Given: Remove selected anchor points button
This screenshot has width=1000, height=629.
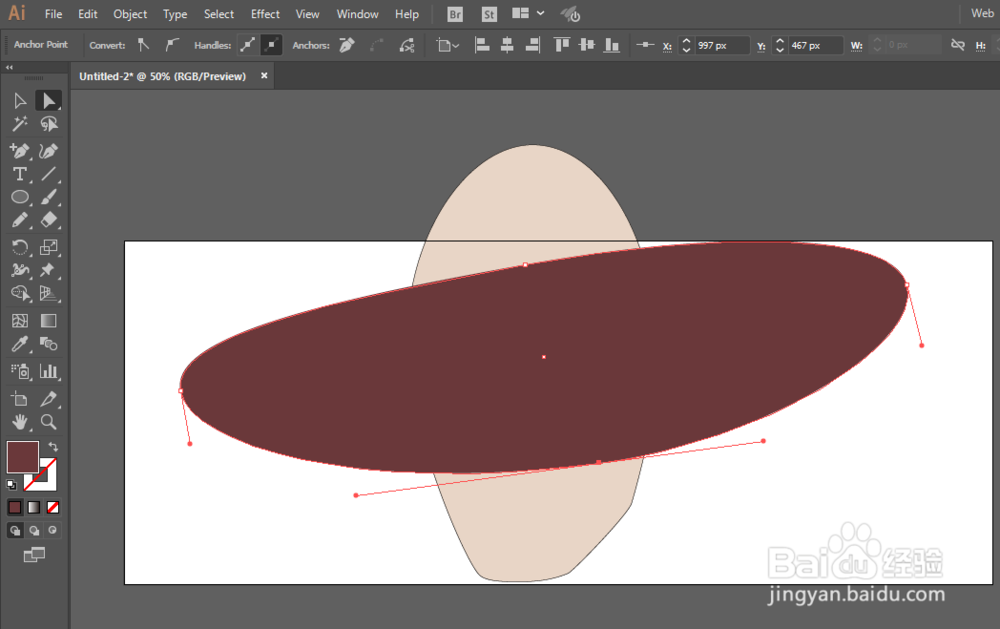Looking at the screenshot, I should point(347,45).
